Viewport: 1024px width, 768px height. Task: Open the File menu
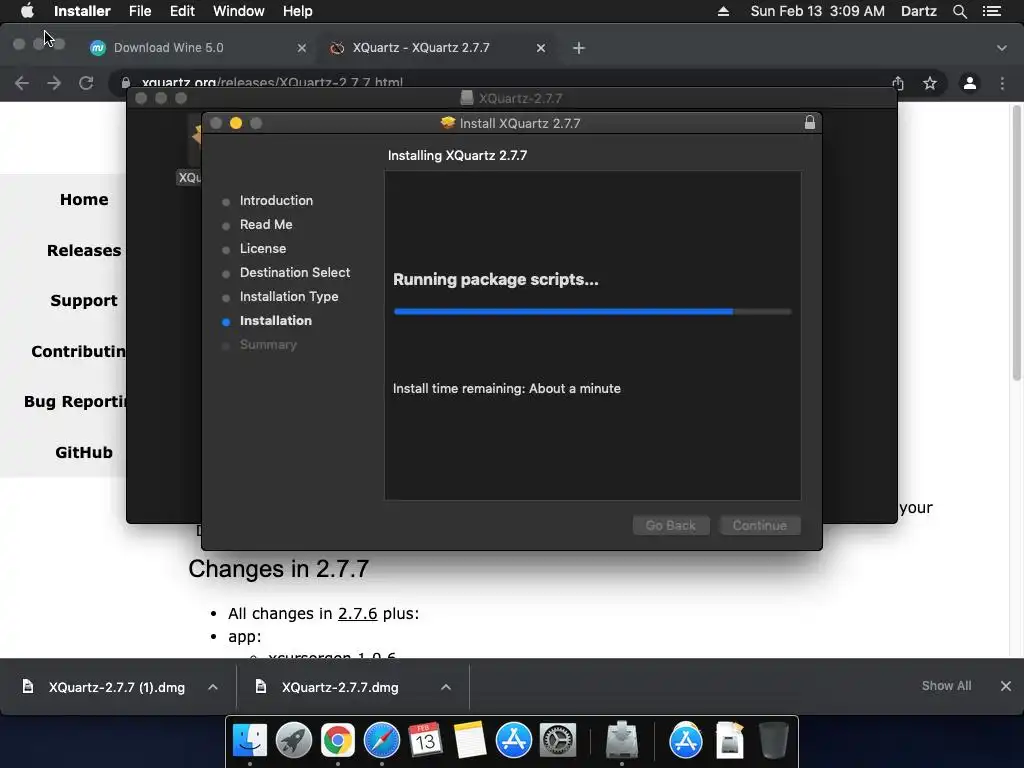click(x=140, y=11)
